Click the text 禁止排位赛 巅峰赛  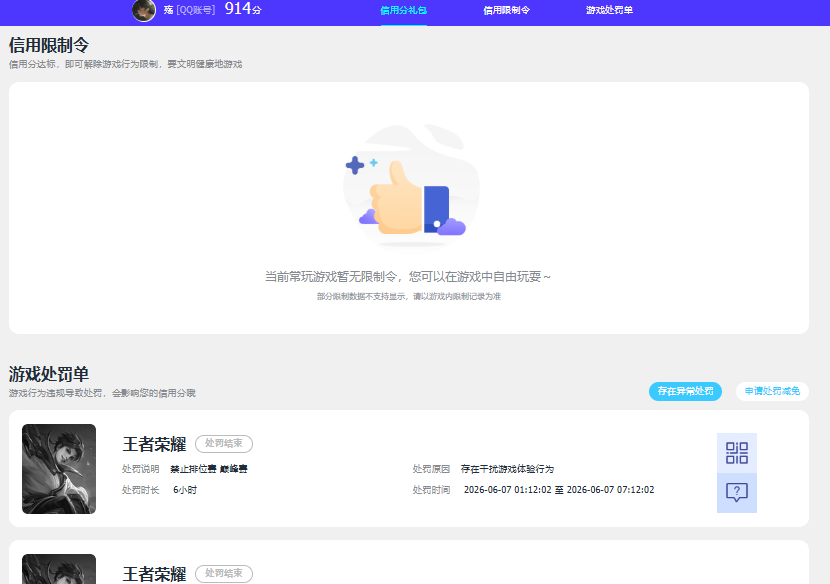tap(209, 469)
